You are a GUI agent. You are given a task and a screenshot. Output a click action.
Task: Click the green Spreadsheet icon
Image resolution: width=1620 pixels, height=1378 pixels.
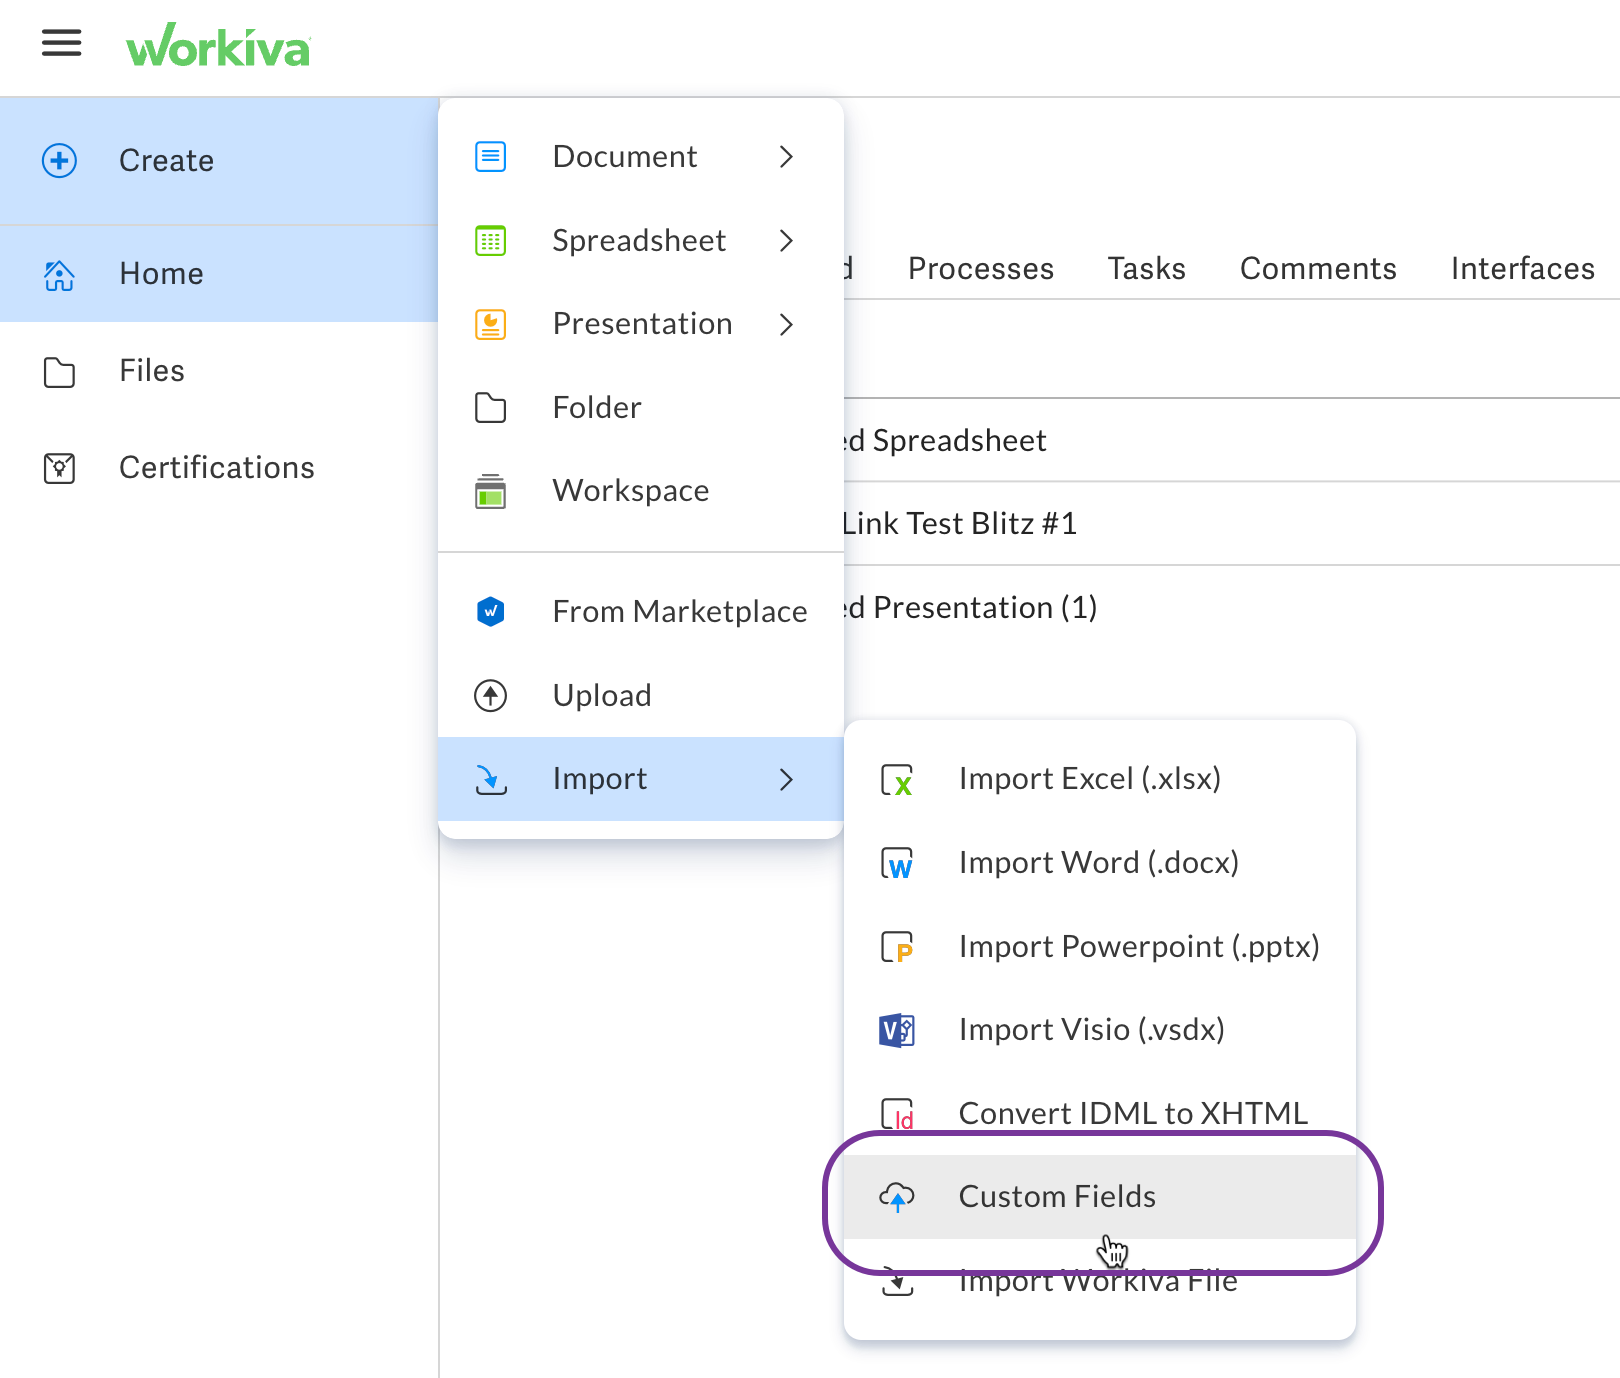tap(490, 241)
